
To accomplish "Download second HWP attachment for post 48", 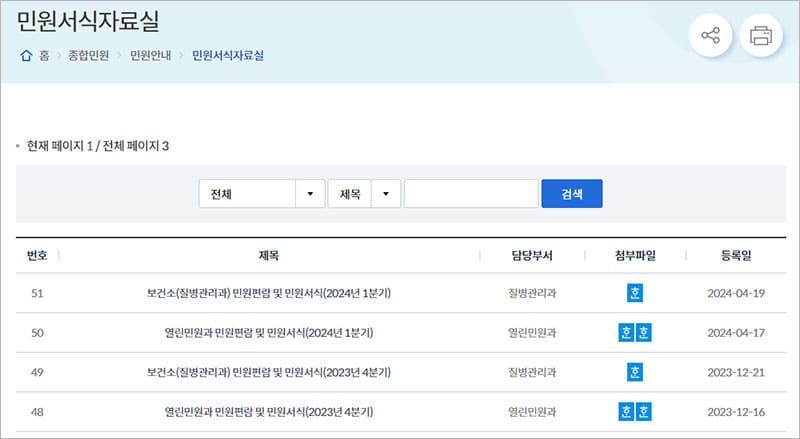I will tap(644, 411).
